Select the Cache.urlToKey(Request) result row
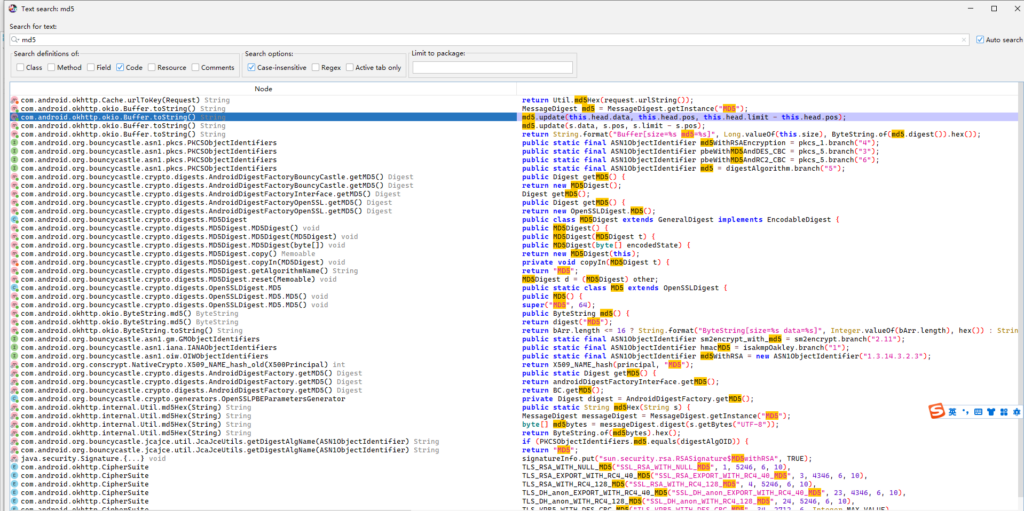The width and height of the screenshot is (1024, 511). 110,101
